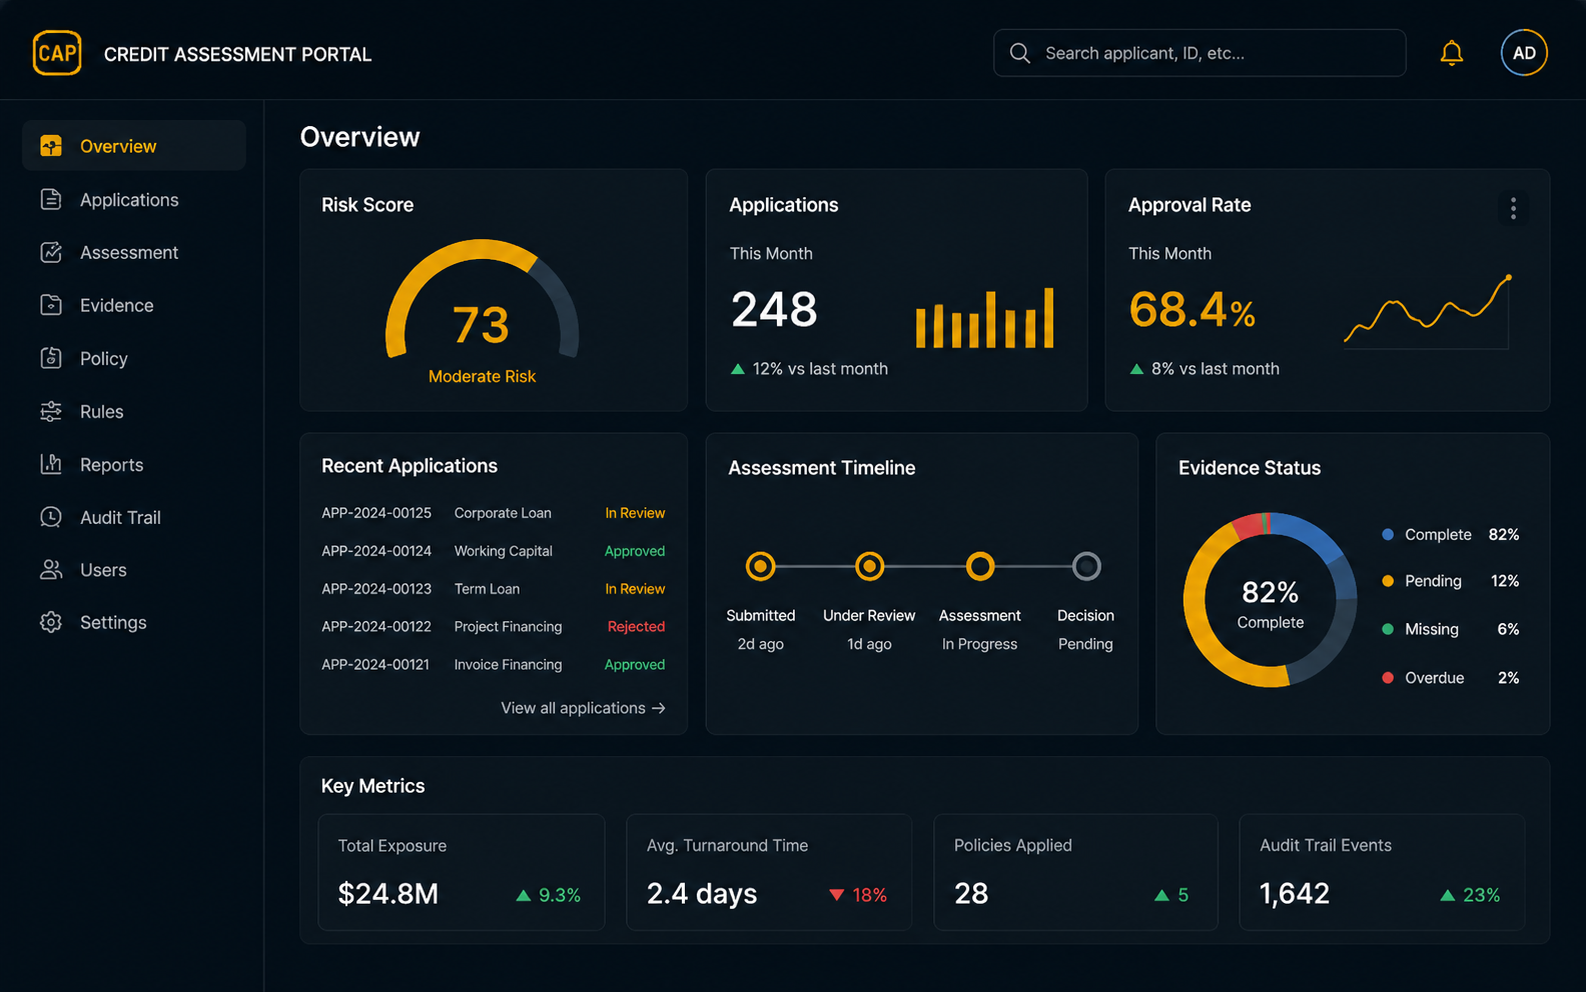
Task: Open application APP-2024-00124
Action: pos(376,551)
